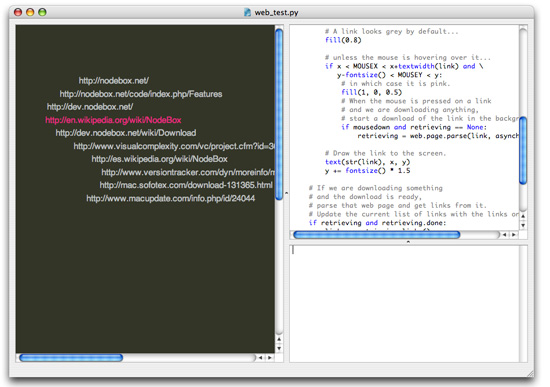Open the versiontracker.com moreinfo link
The image size is (550, 387).
[x=188, y=172]
